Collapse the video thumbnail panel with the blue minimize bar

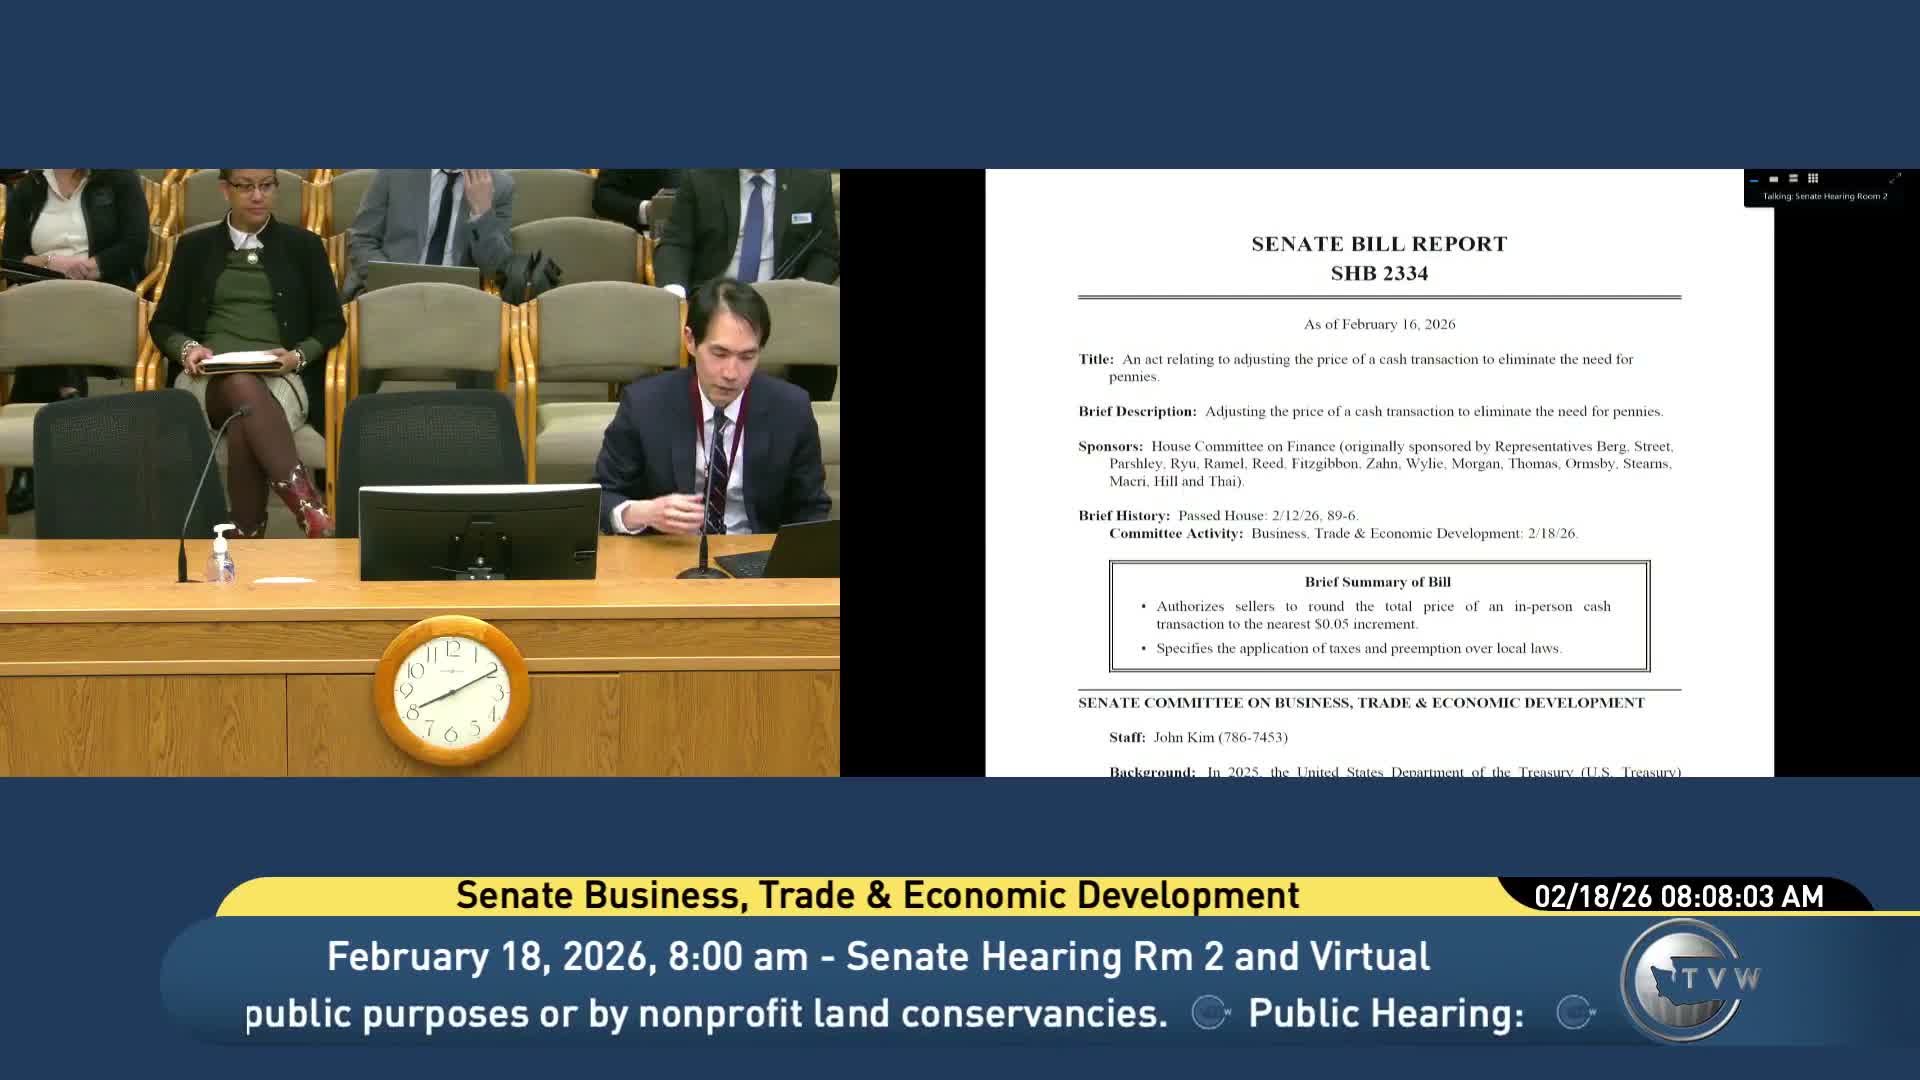point(1754,180)
